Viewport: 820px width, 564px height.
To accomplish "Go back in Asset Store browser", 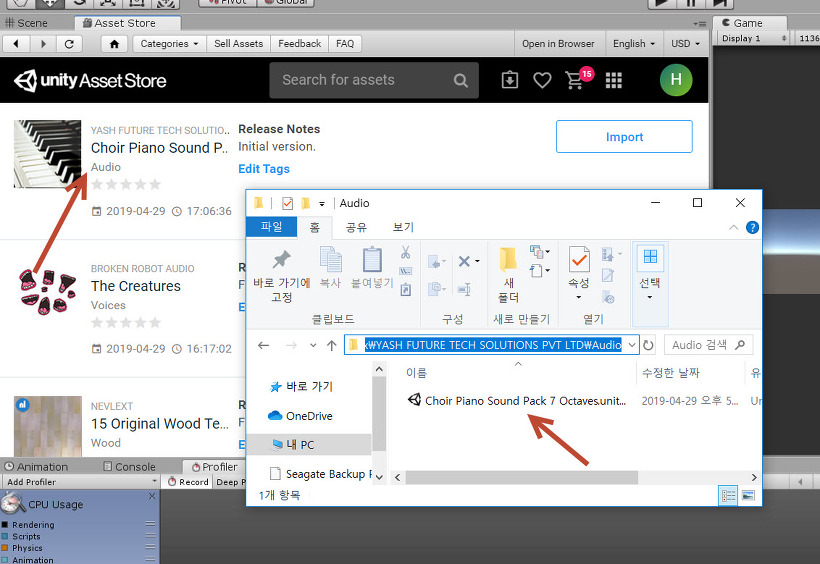I will (x=16, y=44).
